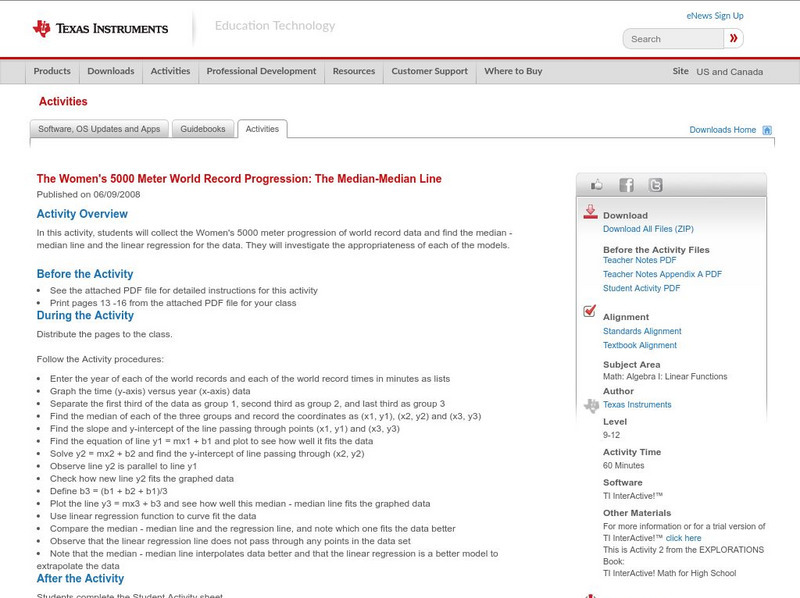
Task: Click the red Download arrow icon
Action: point(590,212)
